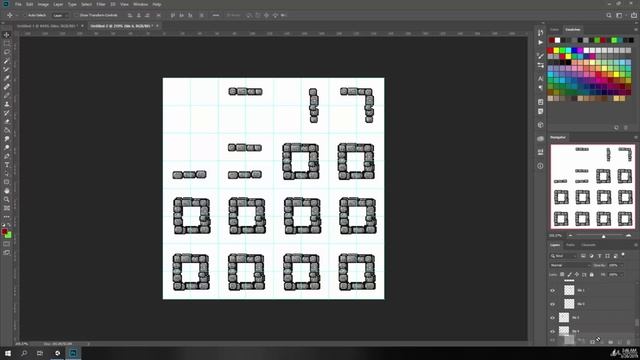
Task: Select the Eyedropper tool
Action: 7,78
